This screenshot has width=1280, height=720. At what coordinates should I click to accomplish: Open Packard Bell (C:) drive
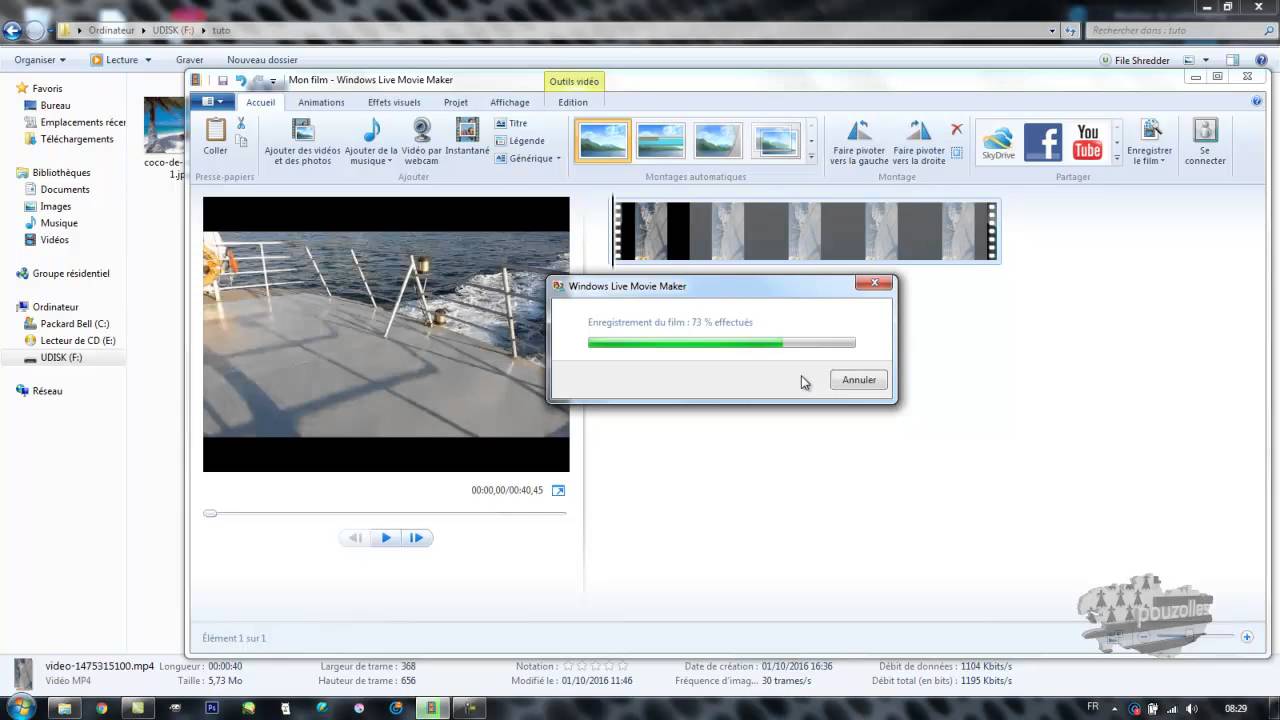75,324
